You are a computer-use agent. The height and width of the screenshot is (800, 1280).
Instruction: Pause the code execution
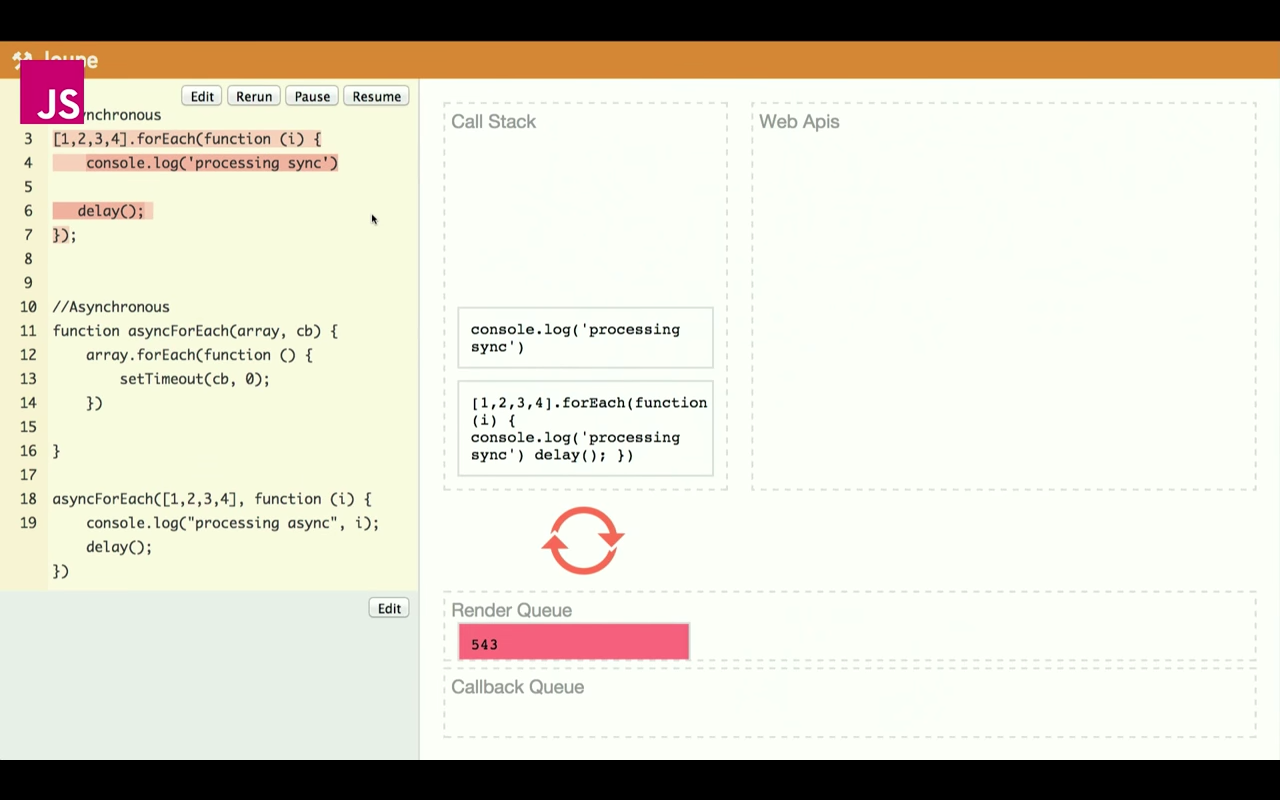coord(312,96)
